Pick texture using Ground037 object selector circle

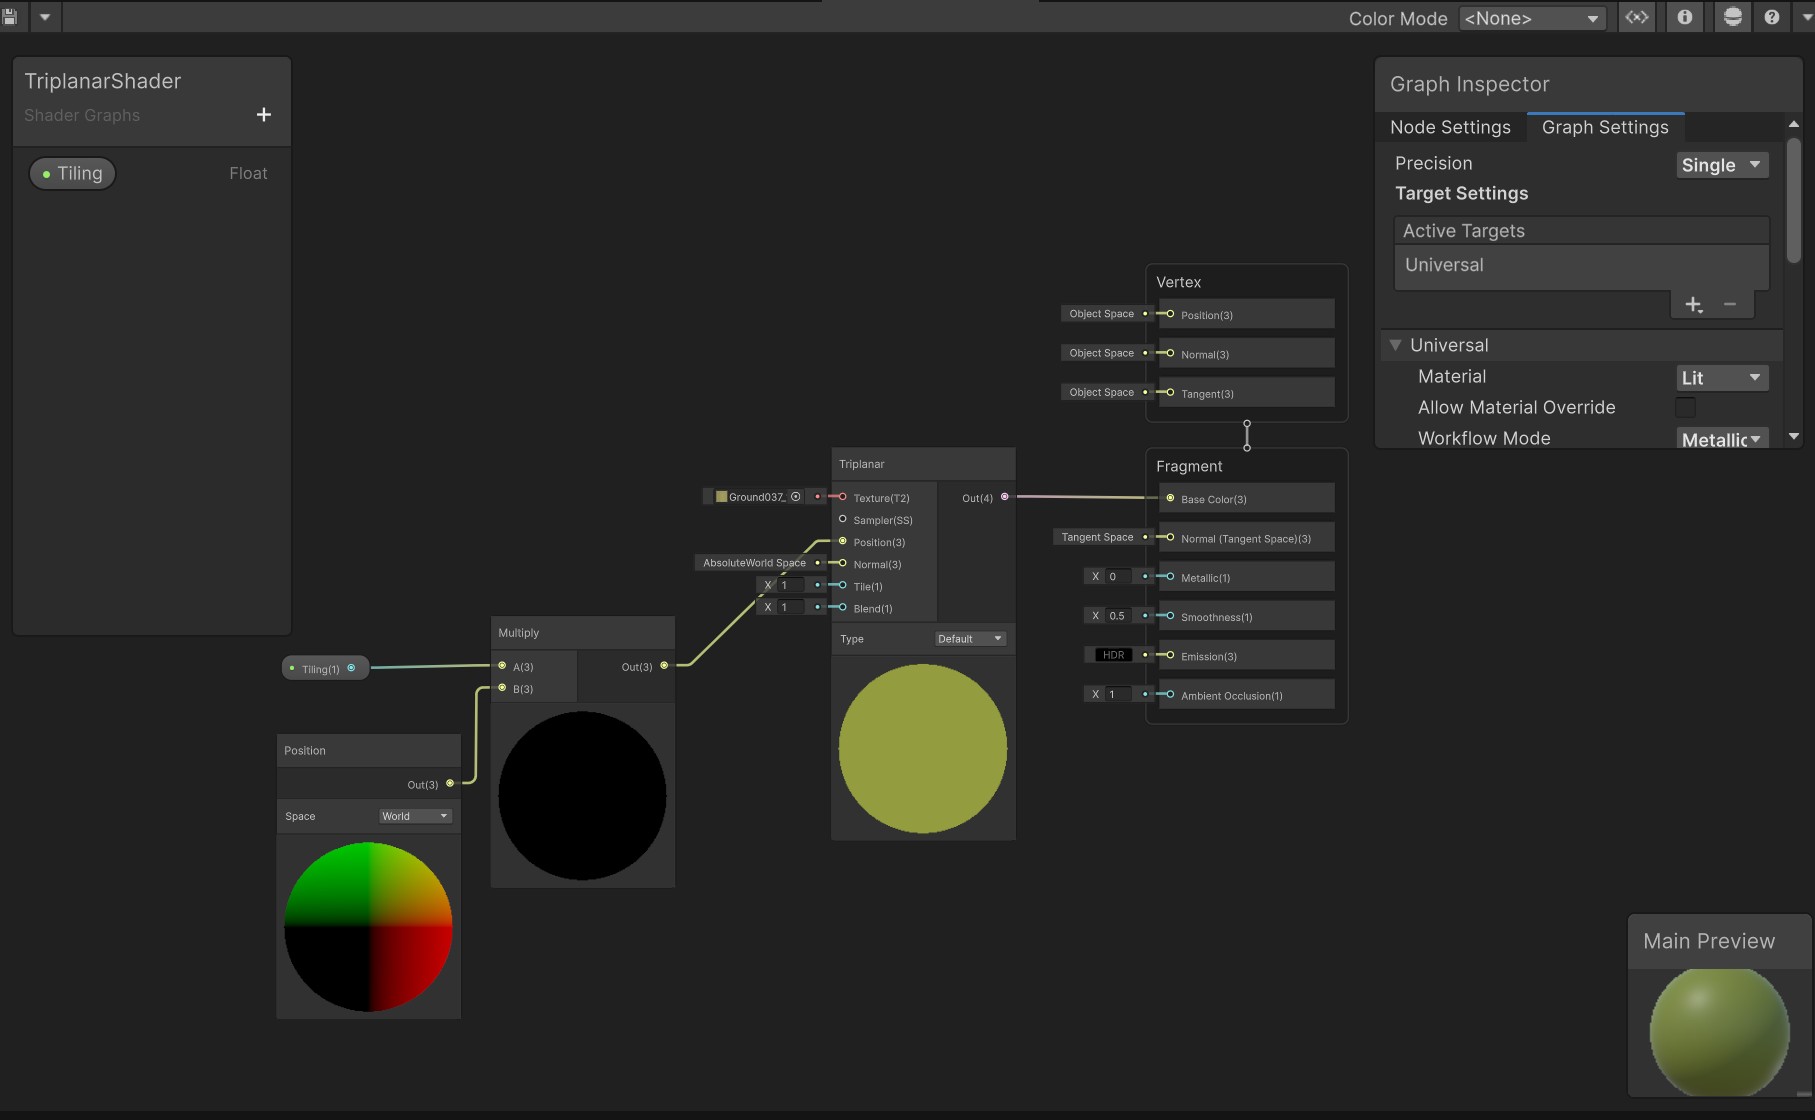796,497
